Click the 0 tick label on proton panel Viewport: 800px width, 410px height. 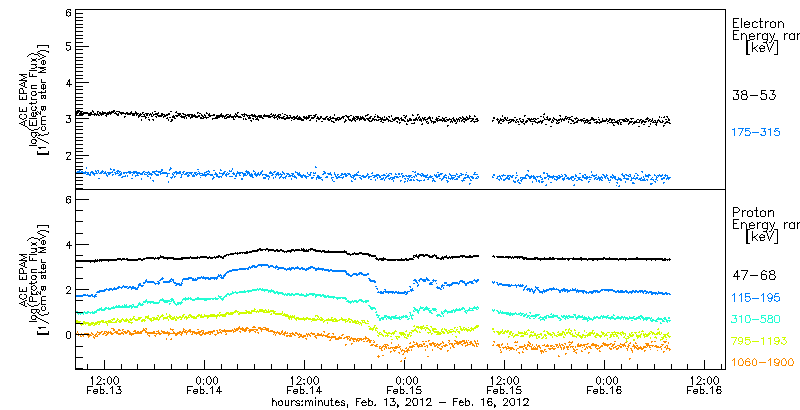66,336
